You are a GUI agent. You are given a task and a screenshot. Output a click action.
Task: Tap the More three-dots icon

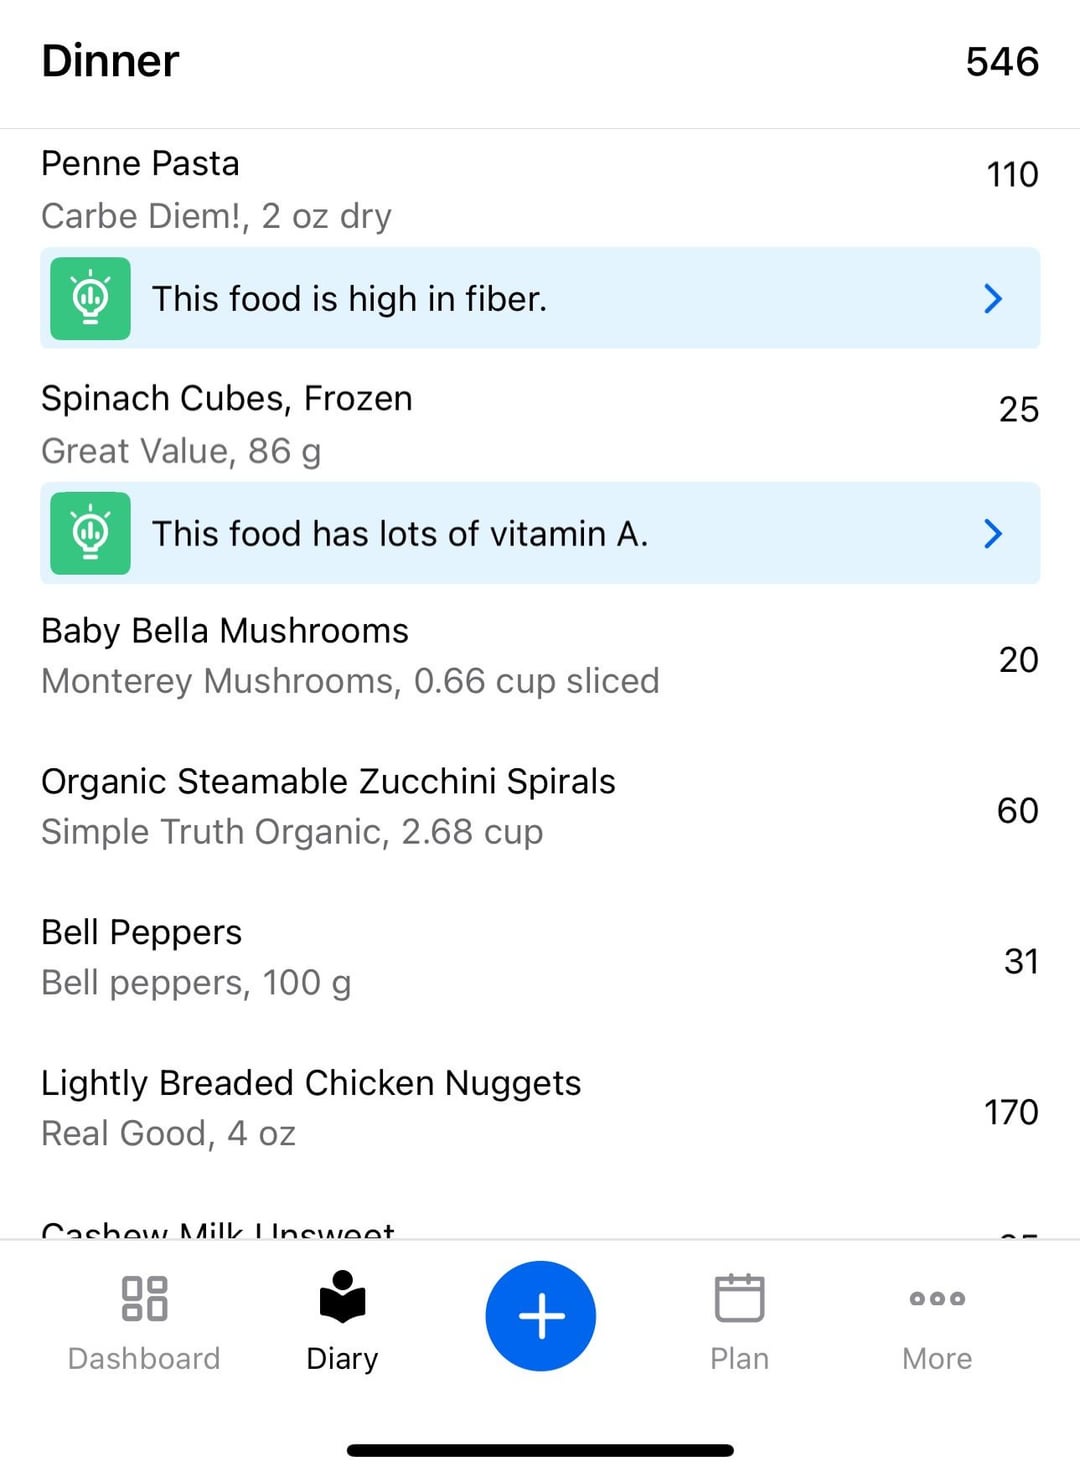point(937,1298)
